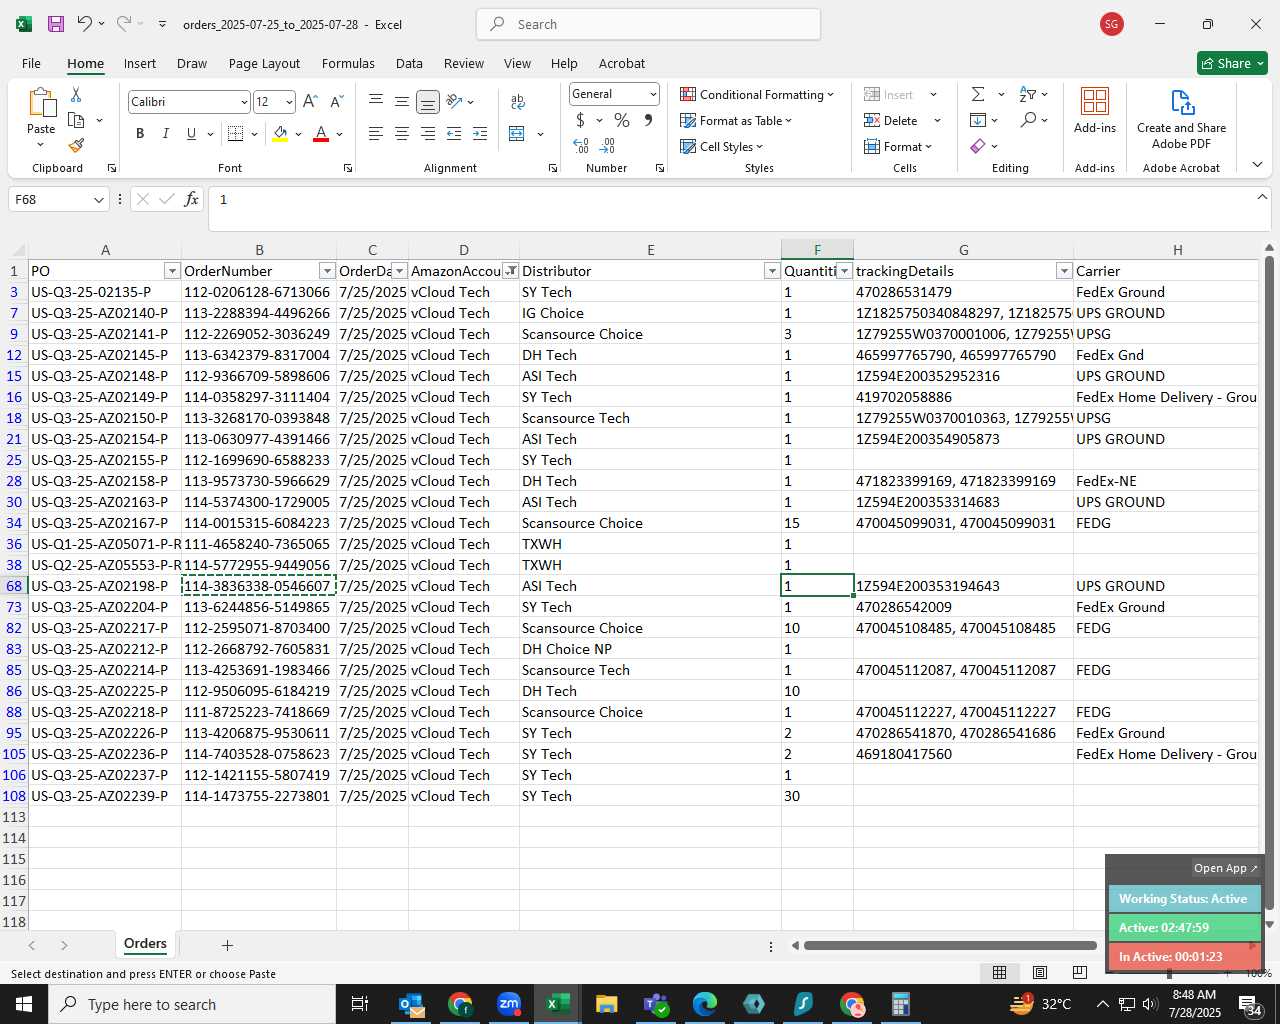The image size is (1280, 1024).
Task: Click the Find & Select magnifier icon
Action: click(1028, 120)
